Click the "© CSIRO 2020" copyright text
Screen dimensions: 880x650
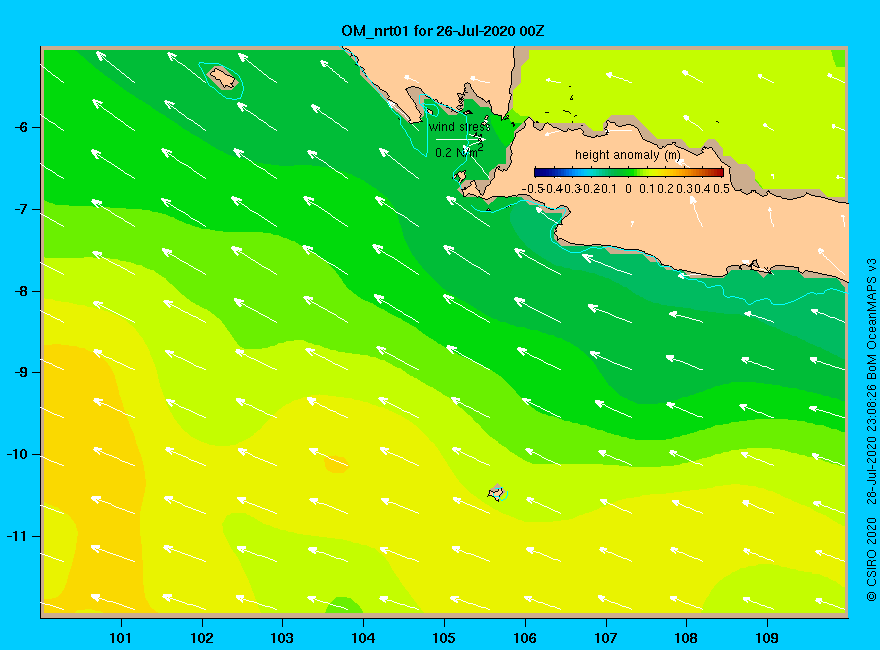coord(871,559)
